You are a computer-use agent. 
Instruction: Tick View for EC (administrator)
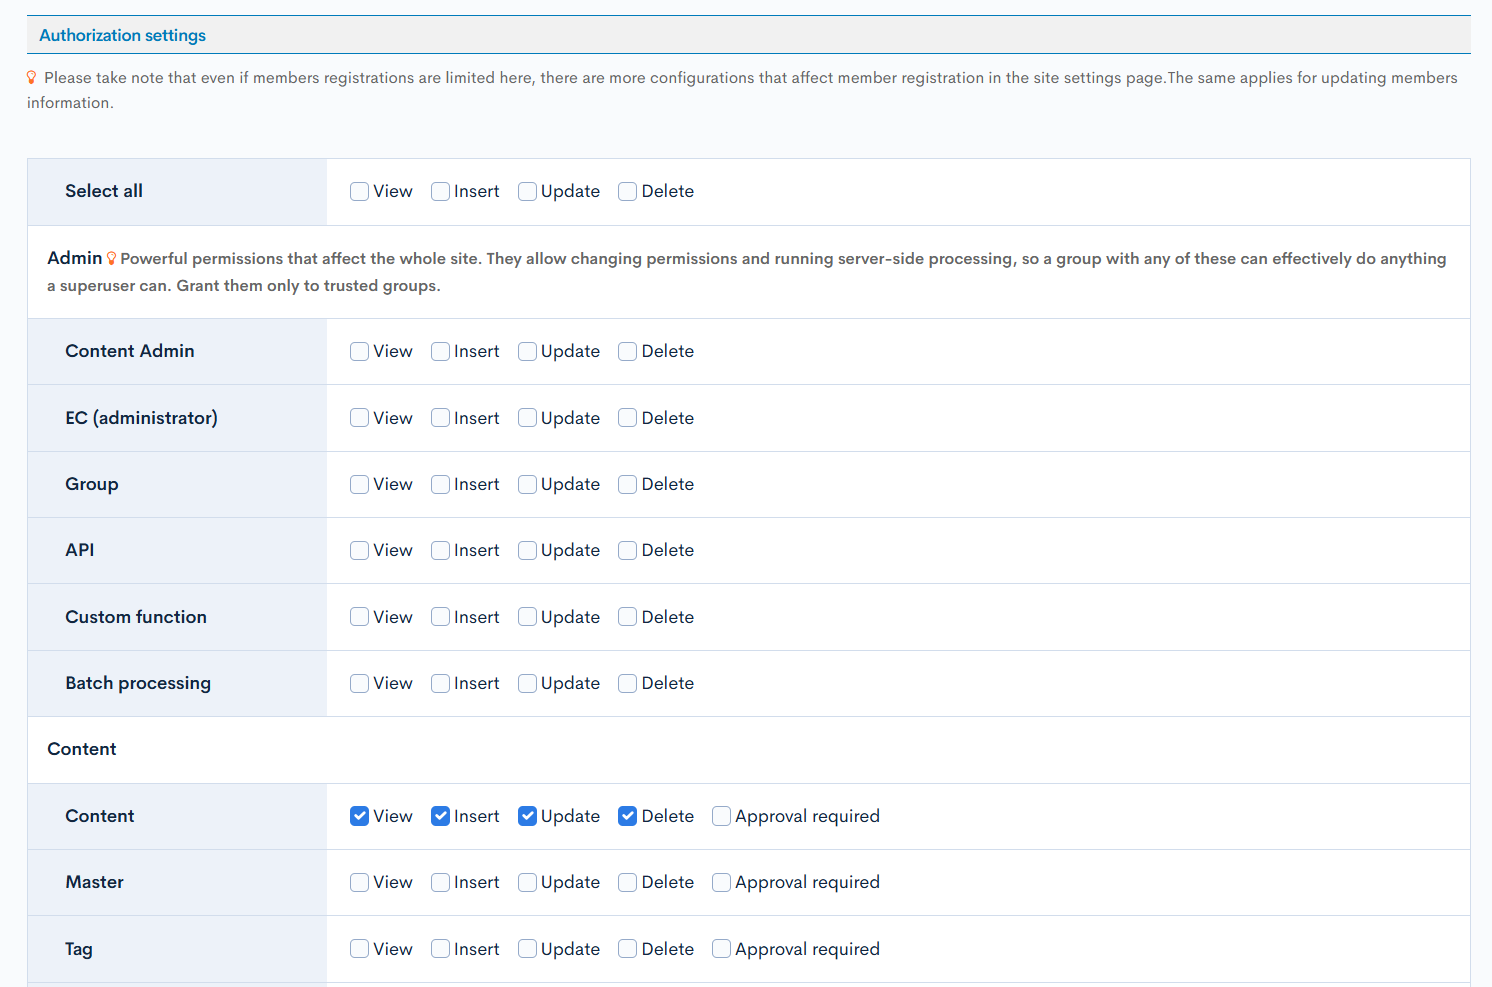359,418
